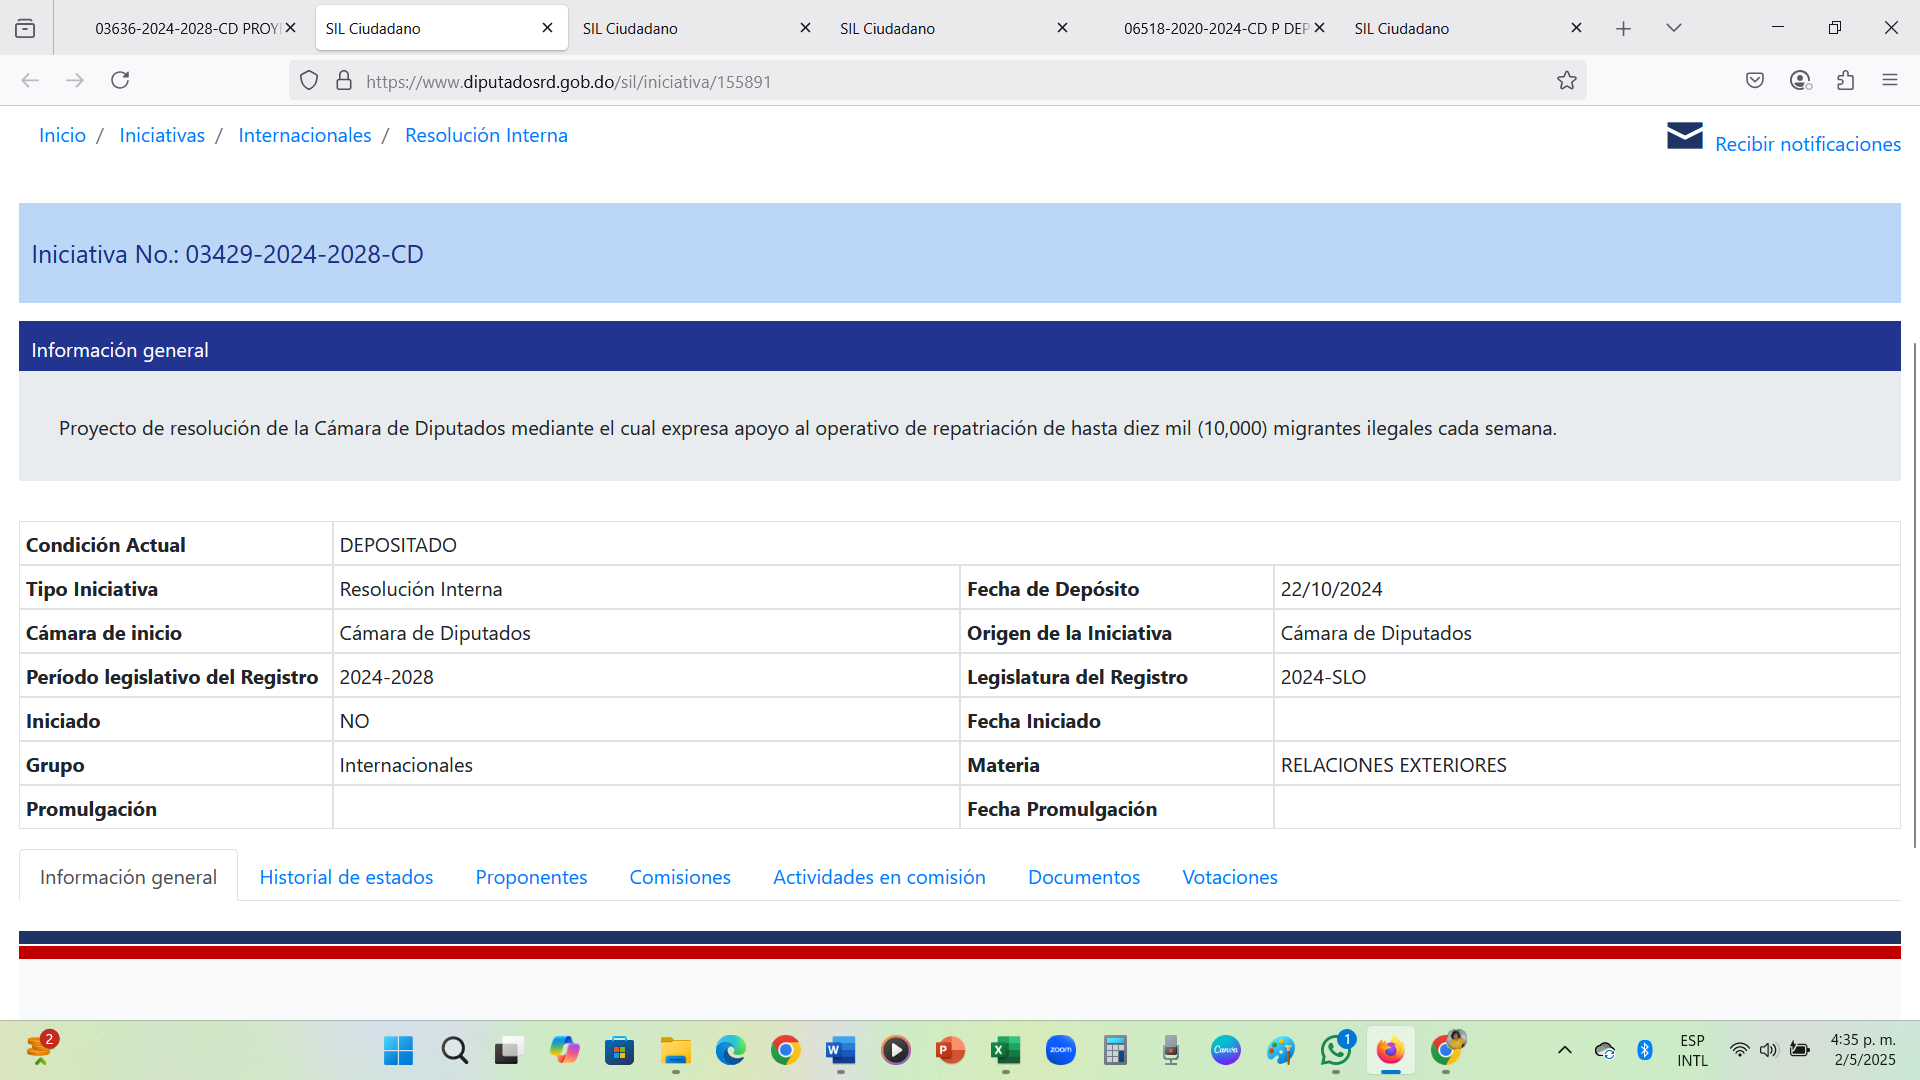Viewport: 1920px width, 1080px height.
Task: Open a new browser tab
Action: click(1623, 28)
